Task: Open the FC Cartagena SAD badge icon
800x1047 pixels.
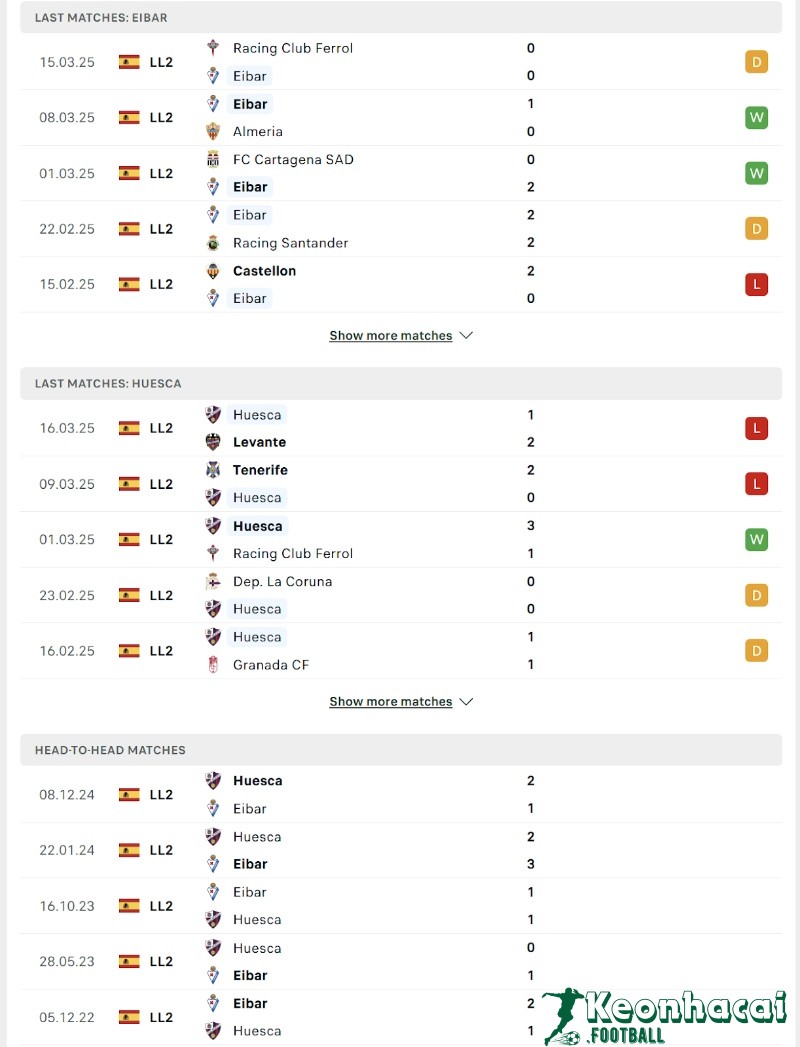Action: 212,159
